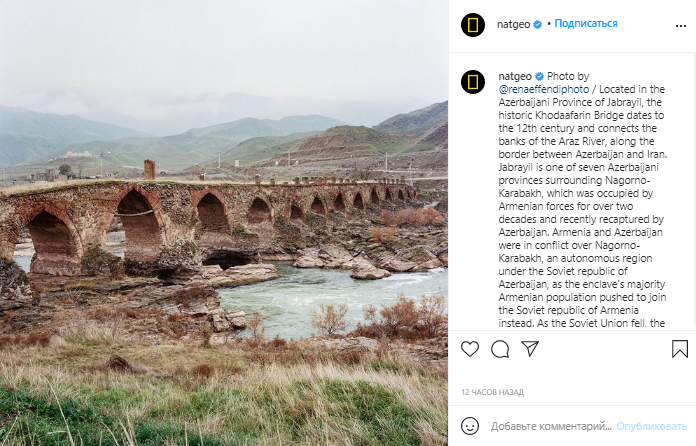The image size is (696, 446).
Task: Open emoji picker smiley icon
Action: 470,426
